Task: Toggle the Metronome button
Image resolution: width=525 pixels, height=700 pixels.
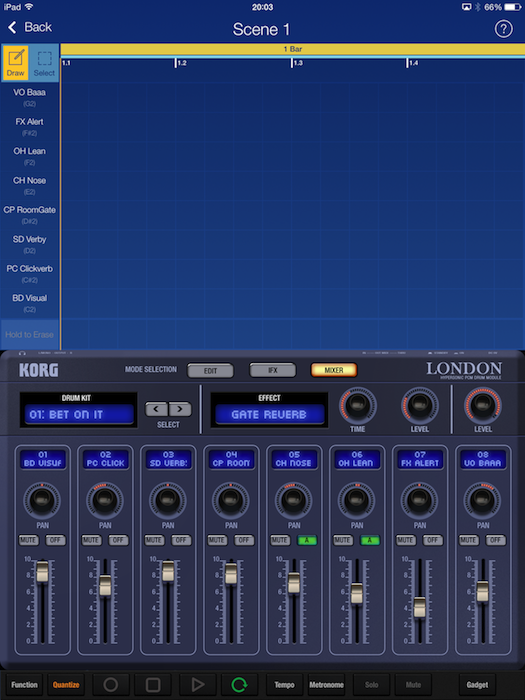Action: (x=326, y=684)
